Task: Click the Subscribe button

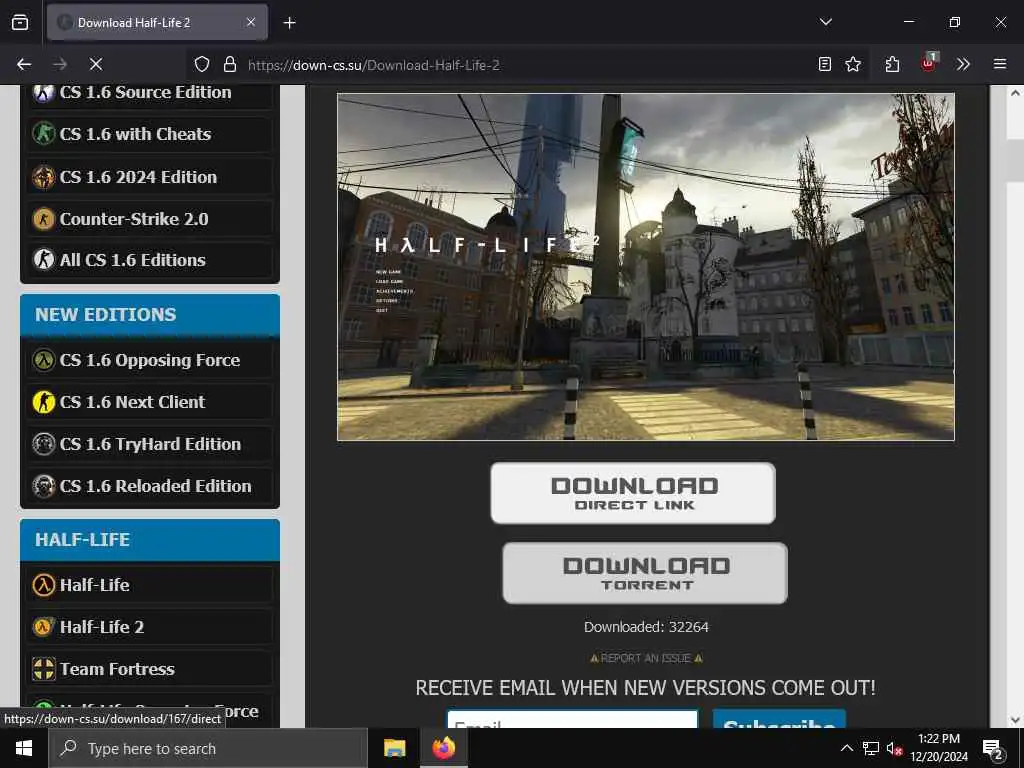Action: pyautogui.click(x=779, y=720)
